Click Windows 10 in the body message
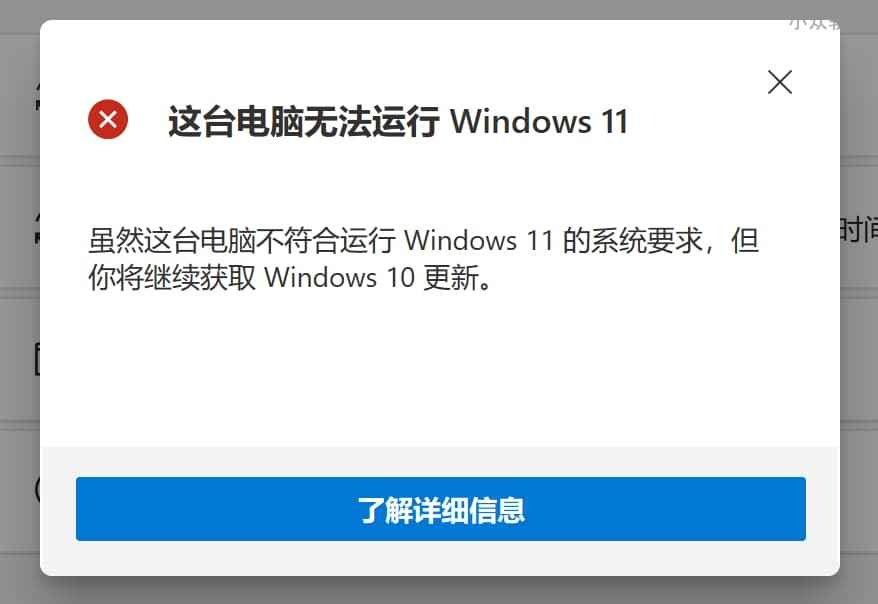Viewport: 878px width, 604px height. click(339, 277)
